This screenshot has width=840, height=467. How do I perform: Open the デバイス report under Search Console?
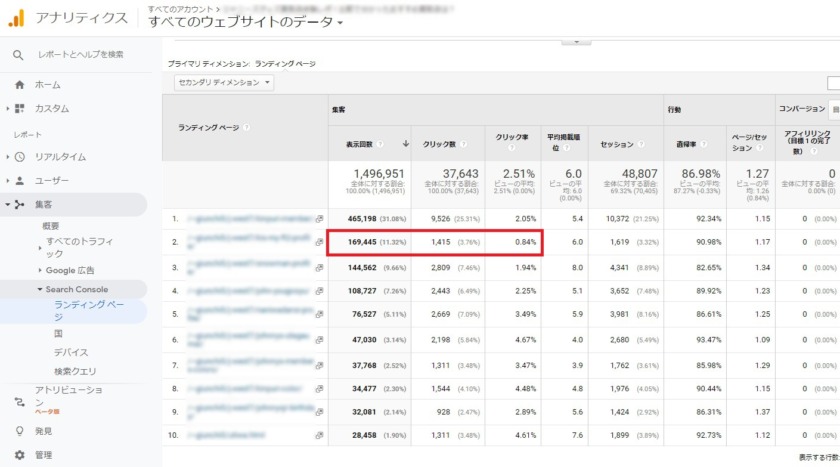pyautogui.click(x=71, y=352)
